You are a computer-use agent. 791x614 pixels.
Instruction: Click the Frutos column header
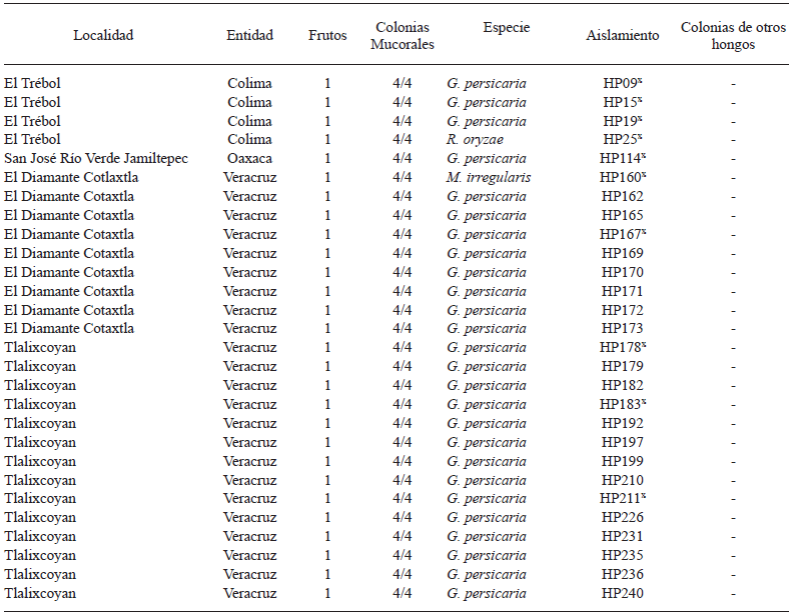[x=328, y=35]
